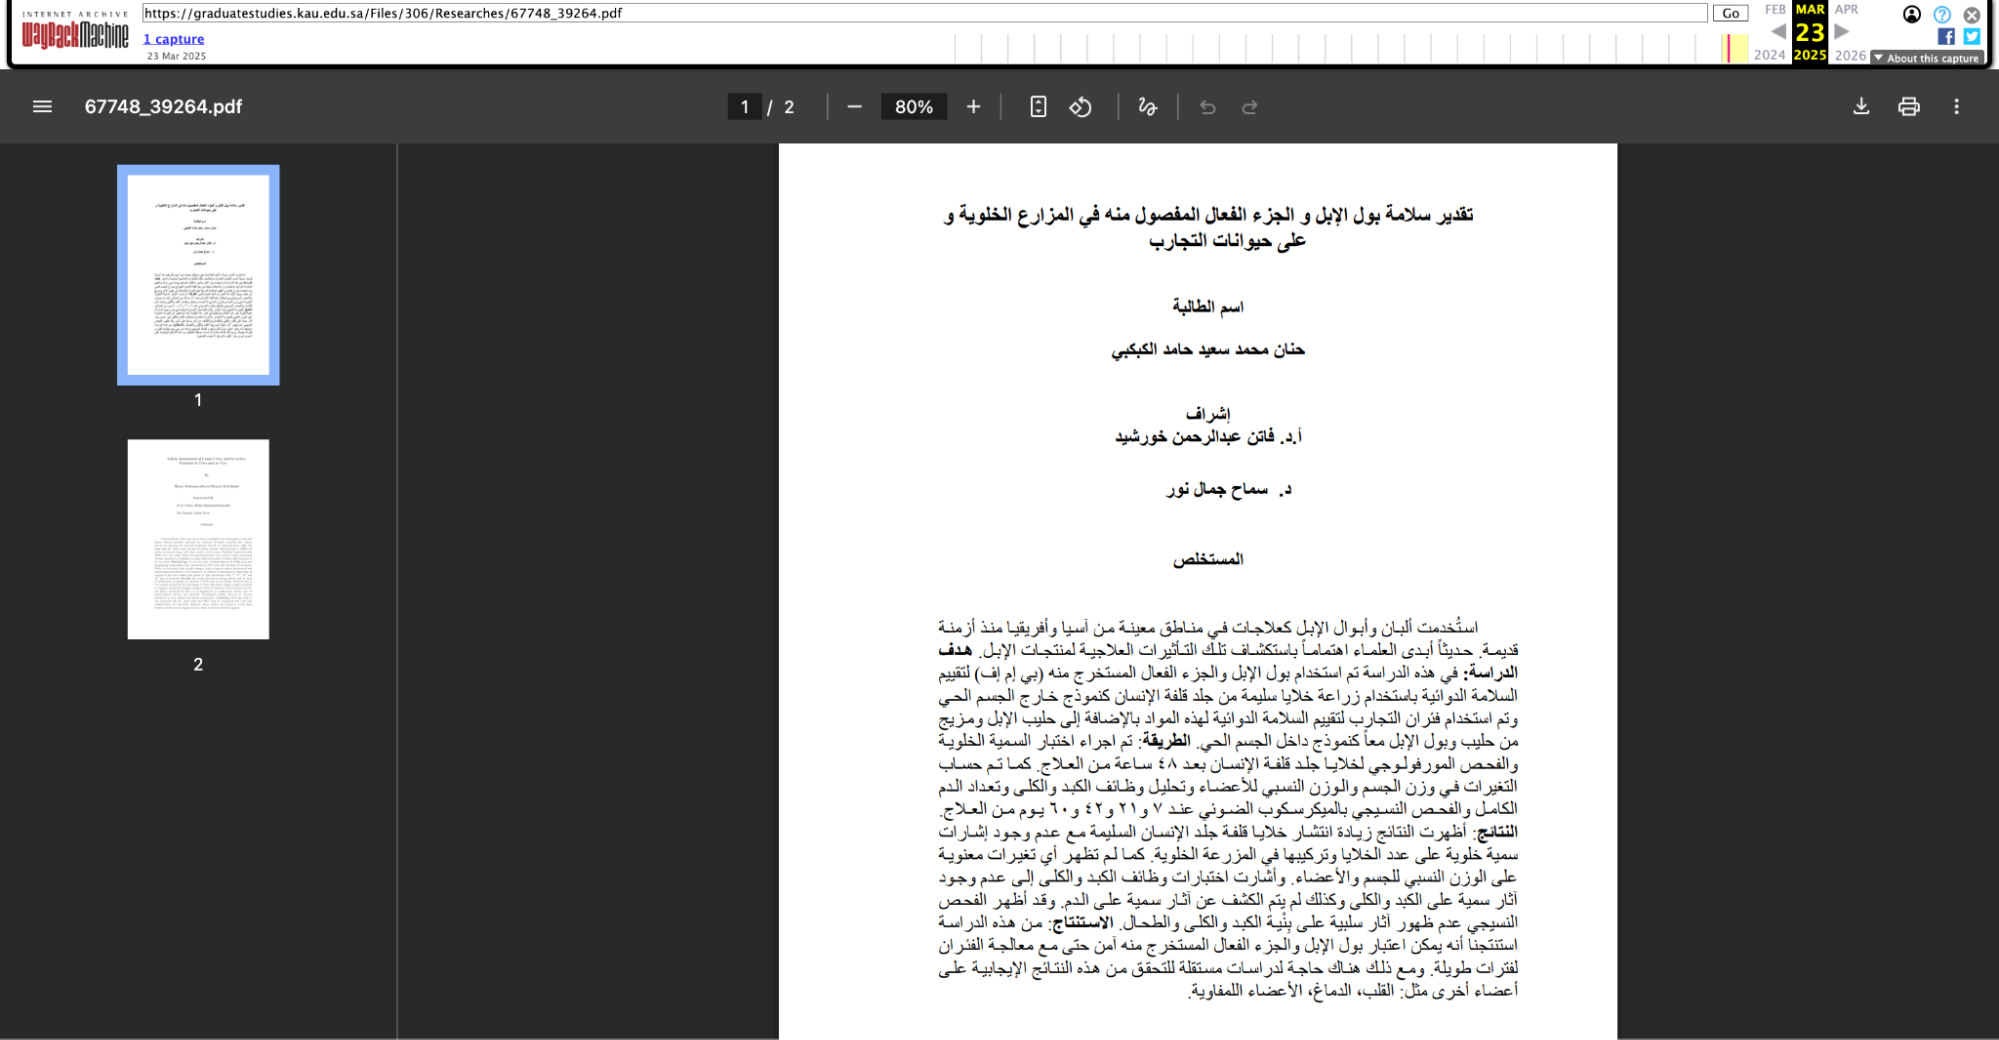Open the more options menu
The width and height of the screenshot is (1999, 1040).
point(1957,106)
